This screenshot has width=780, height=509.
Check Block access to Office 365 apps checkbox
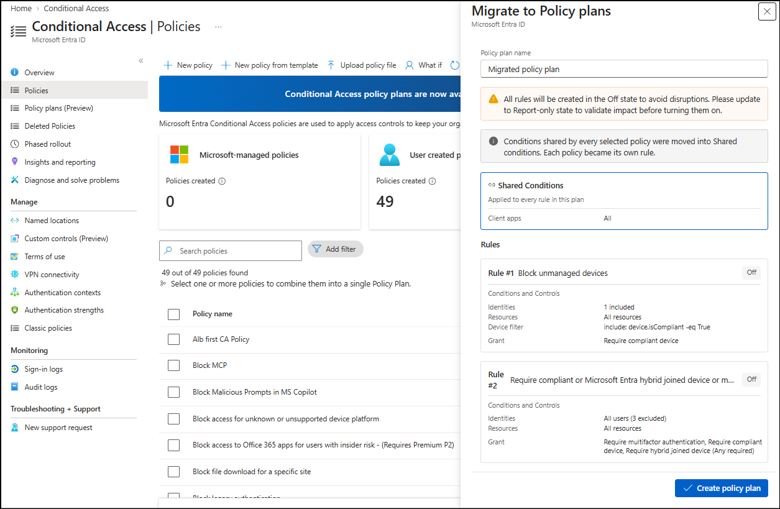pyautogui.click(x=174, y=445)
